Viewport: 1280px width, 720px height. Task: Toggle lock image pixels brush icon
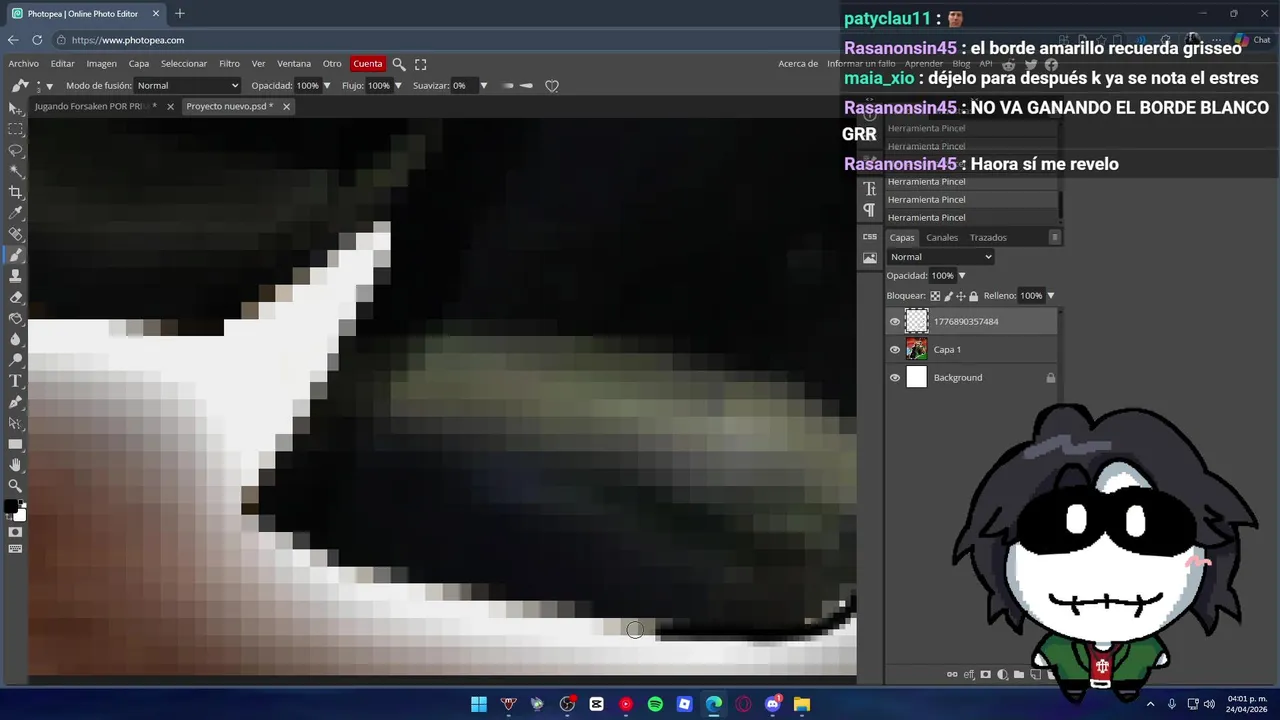[948, 296]
